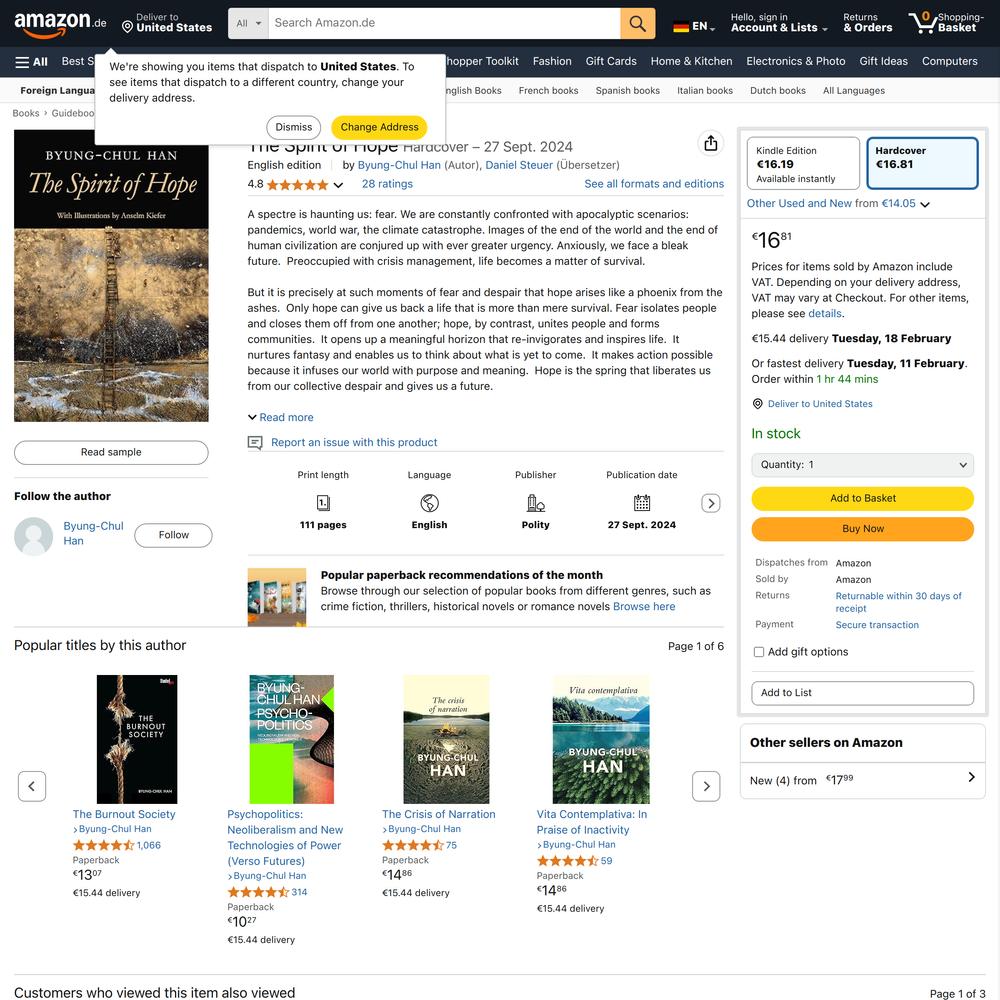
Task: Dismiss the delivery address popup
Action: click(293, 128)
